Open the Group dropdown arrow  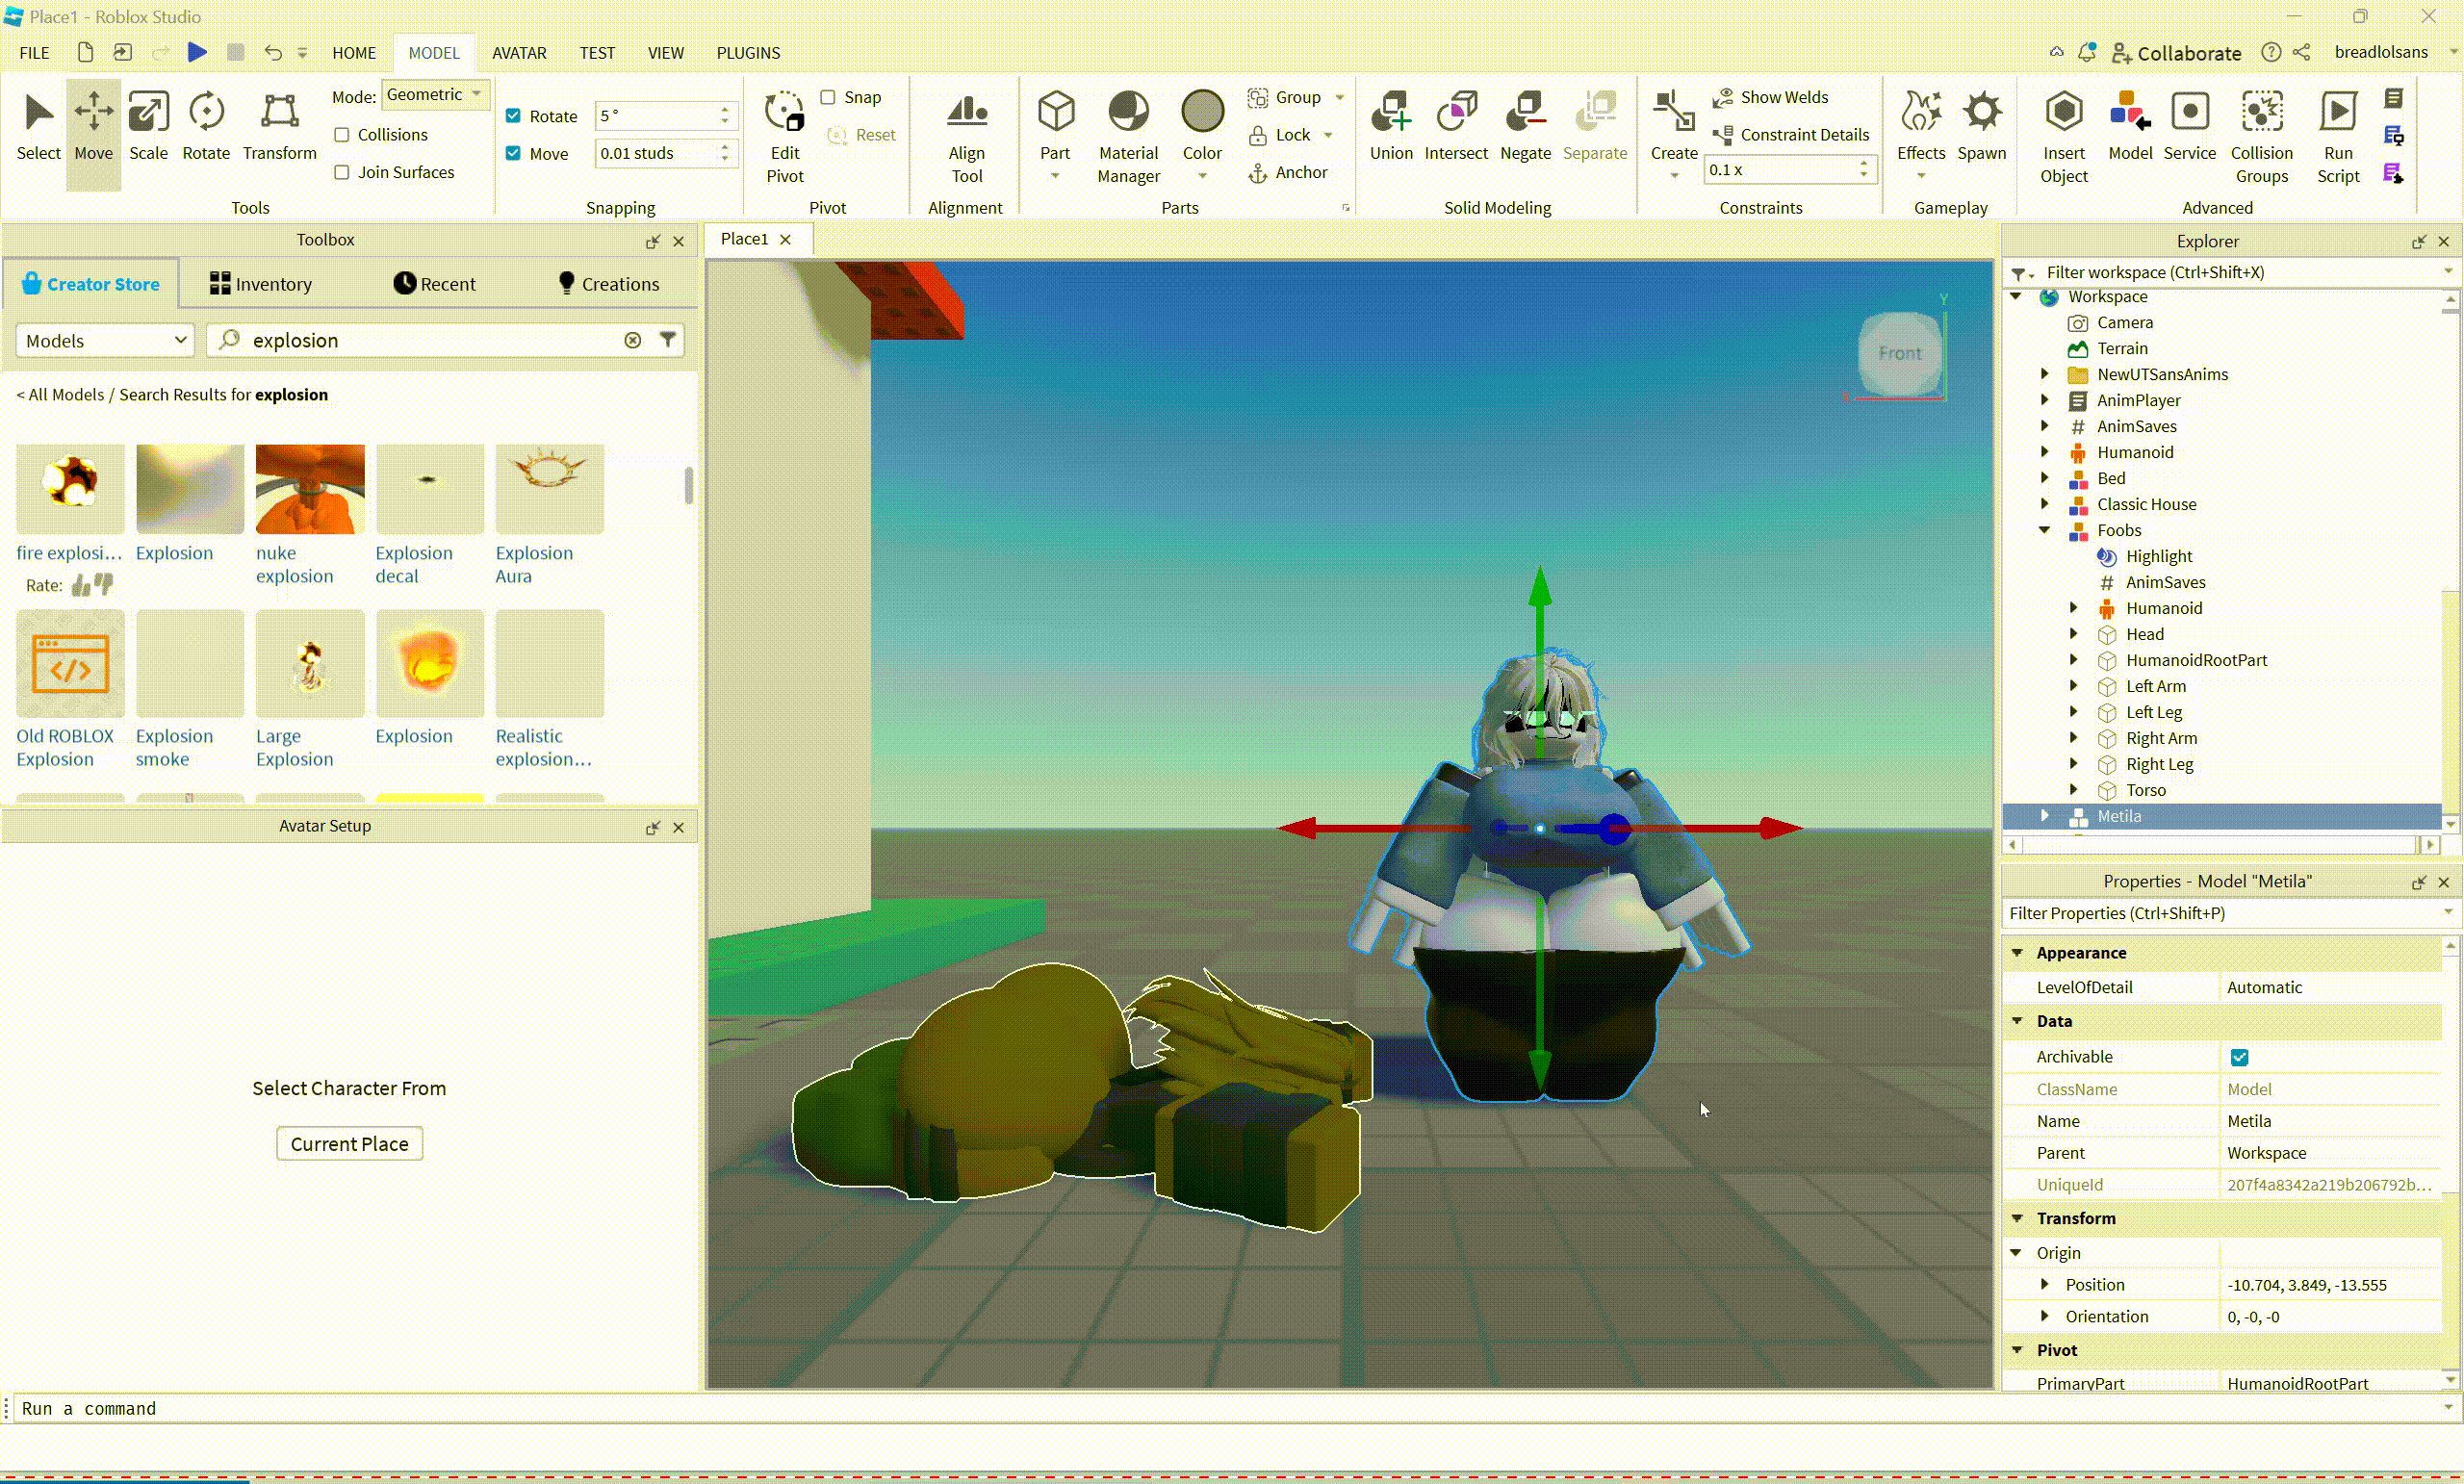click(x=1339, y=97)
